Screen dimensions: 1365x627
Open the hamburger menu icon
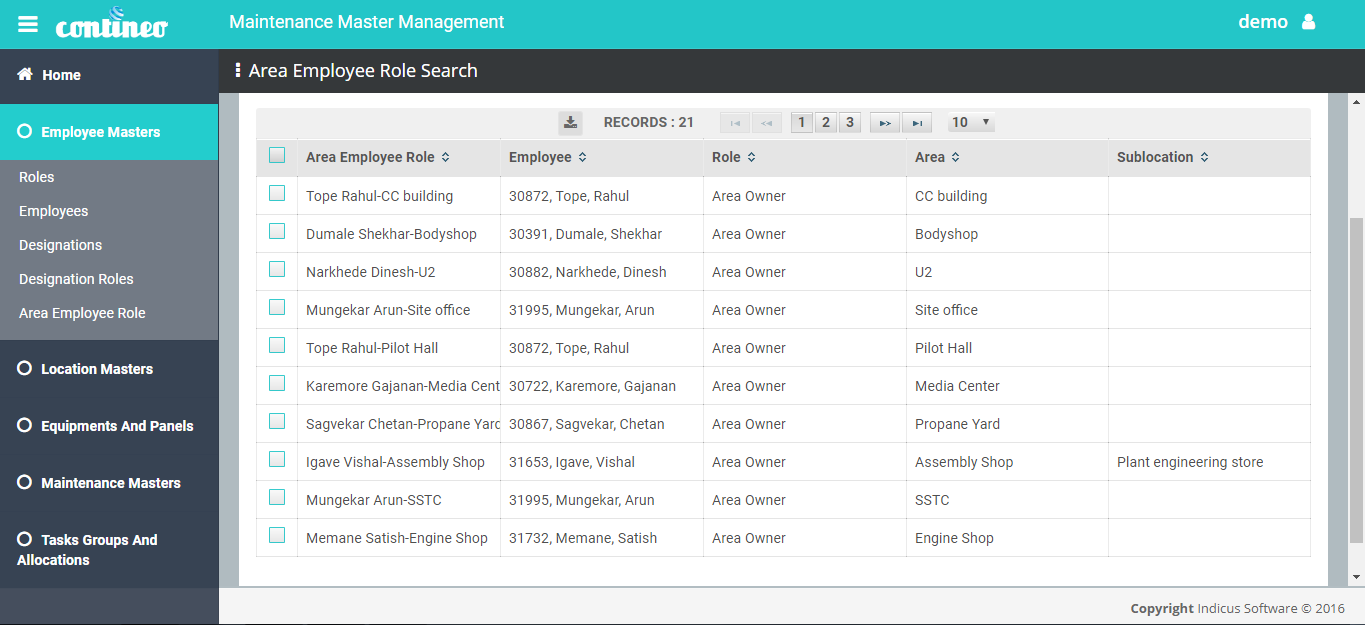28,24
